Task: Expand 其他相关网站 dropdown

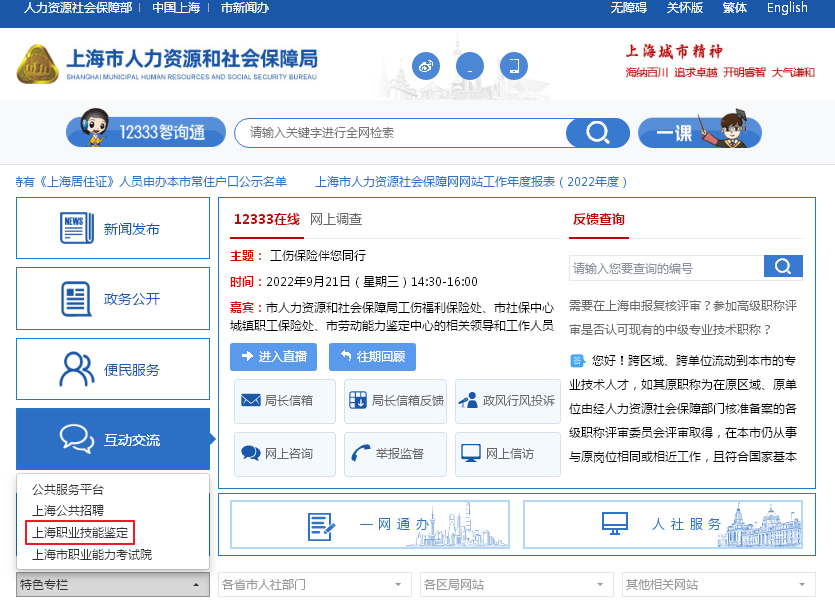Action: (x=718, y=585)
